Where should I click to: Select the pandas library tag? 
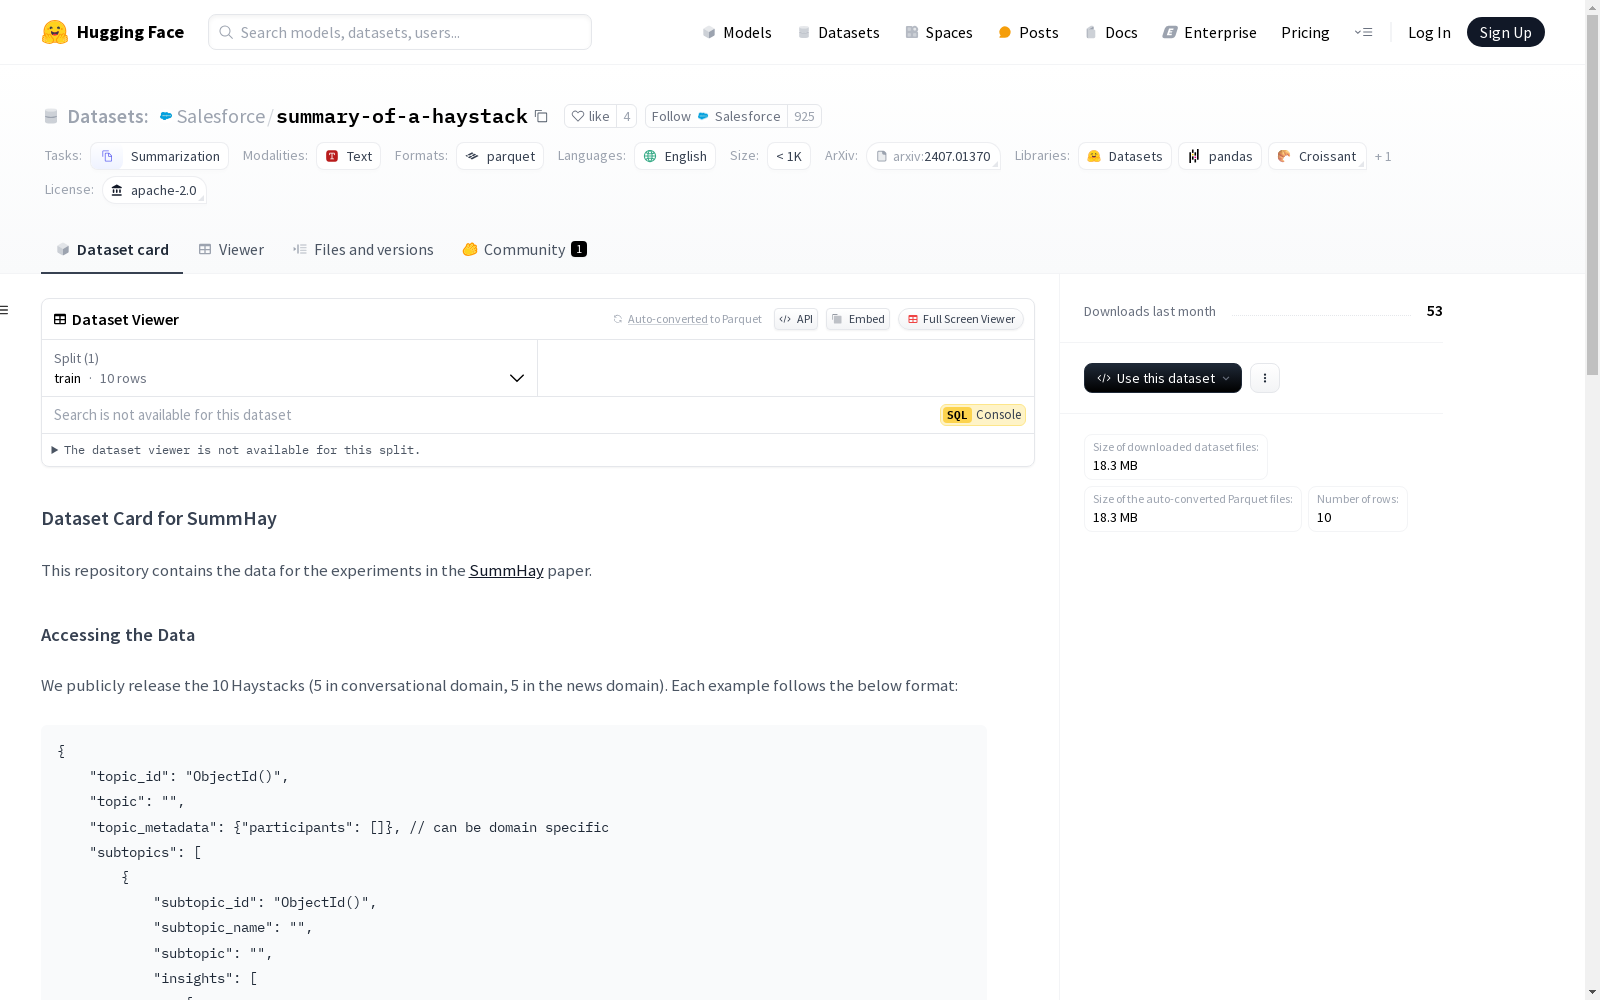pos(1220,156)
